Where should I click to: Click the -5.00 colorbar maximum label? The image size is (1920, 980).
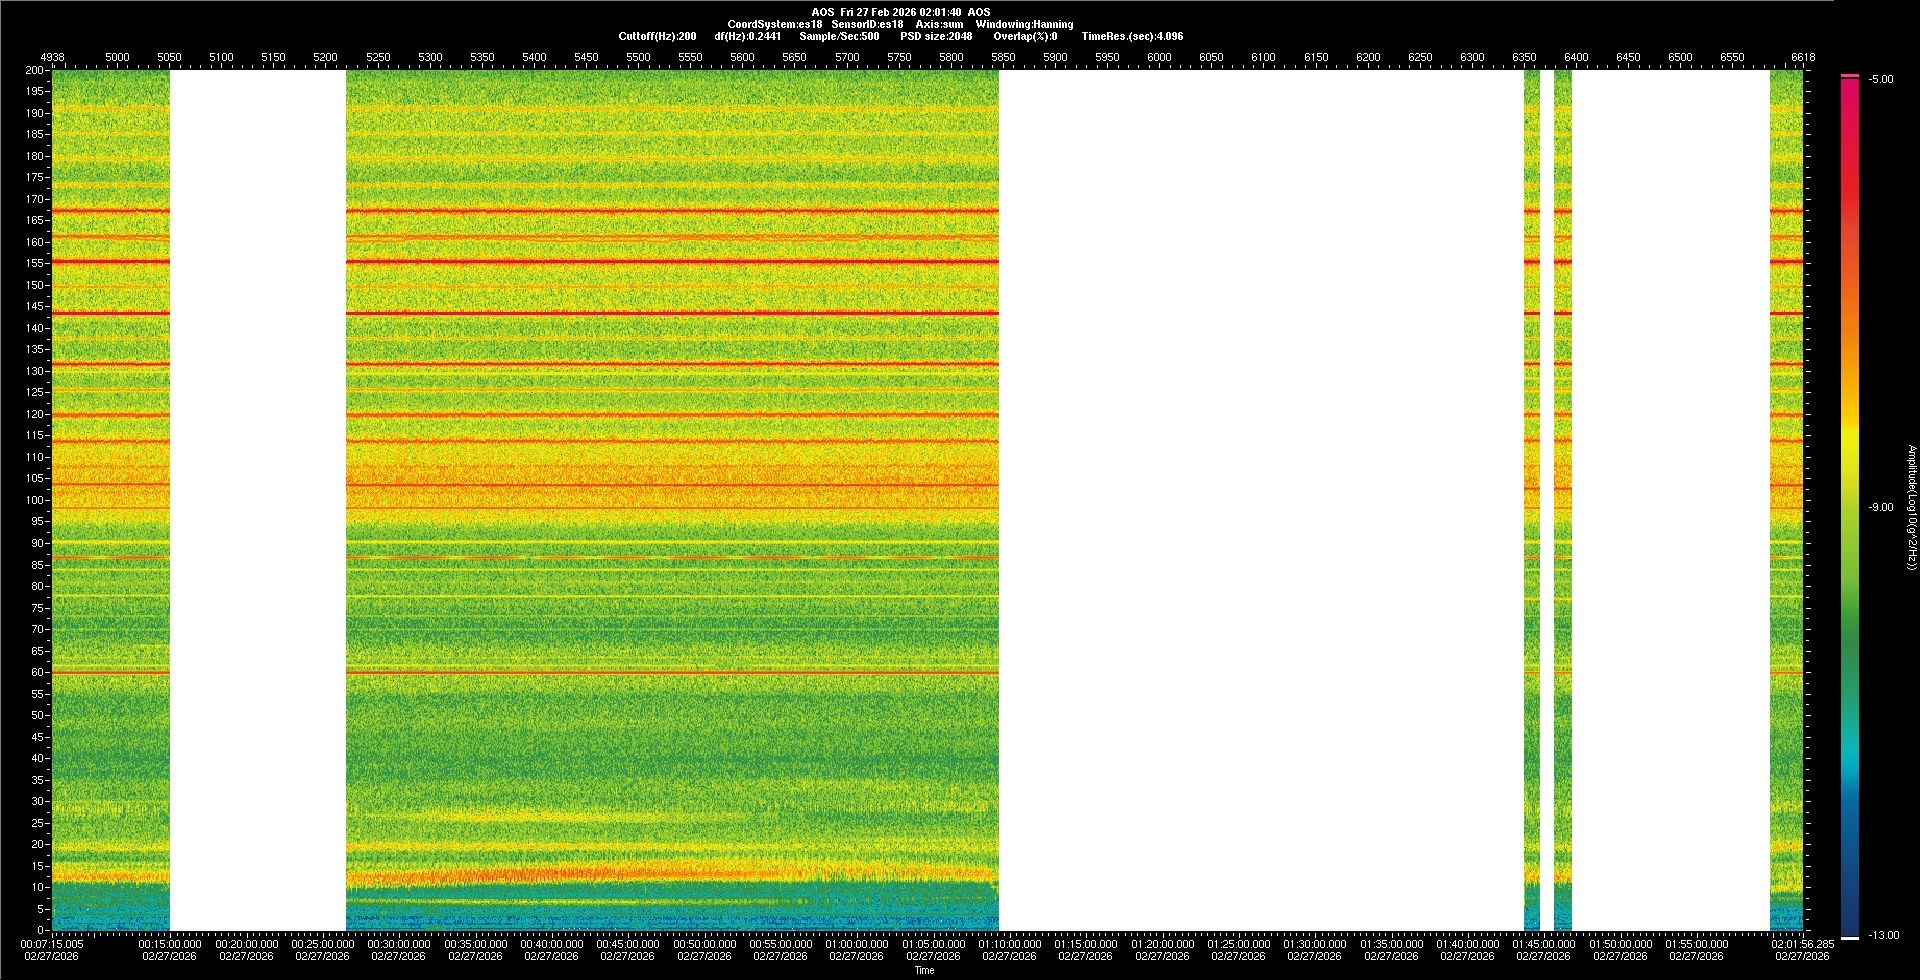pyautogui.click(x=1880, y=79)
